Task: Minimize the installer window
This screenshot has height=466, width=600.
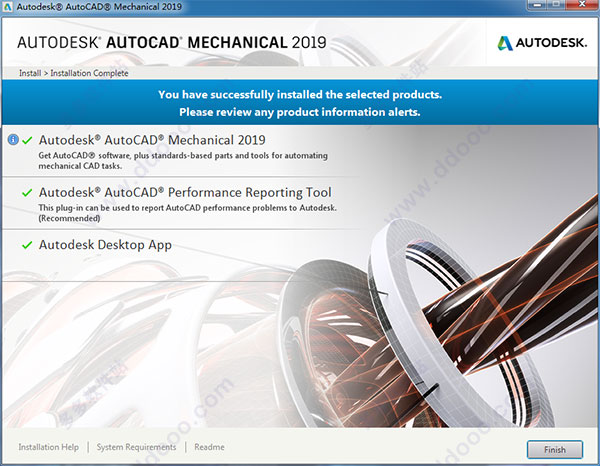Action: [x=539, y=5]
